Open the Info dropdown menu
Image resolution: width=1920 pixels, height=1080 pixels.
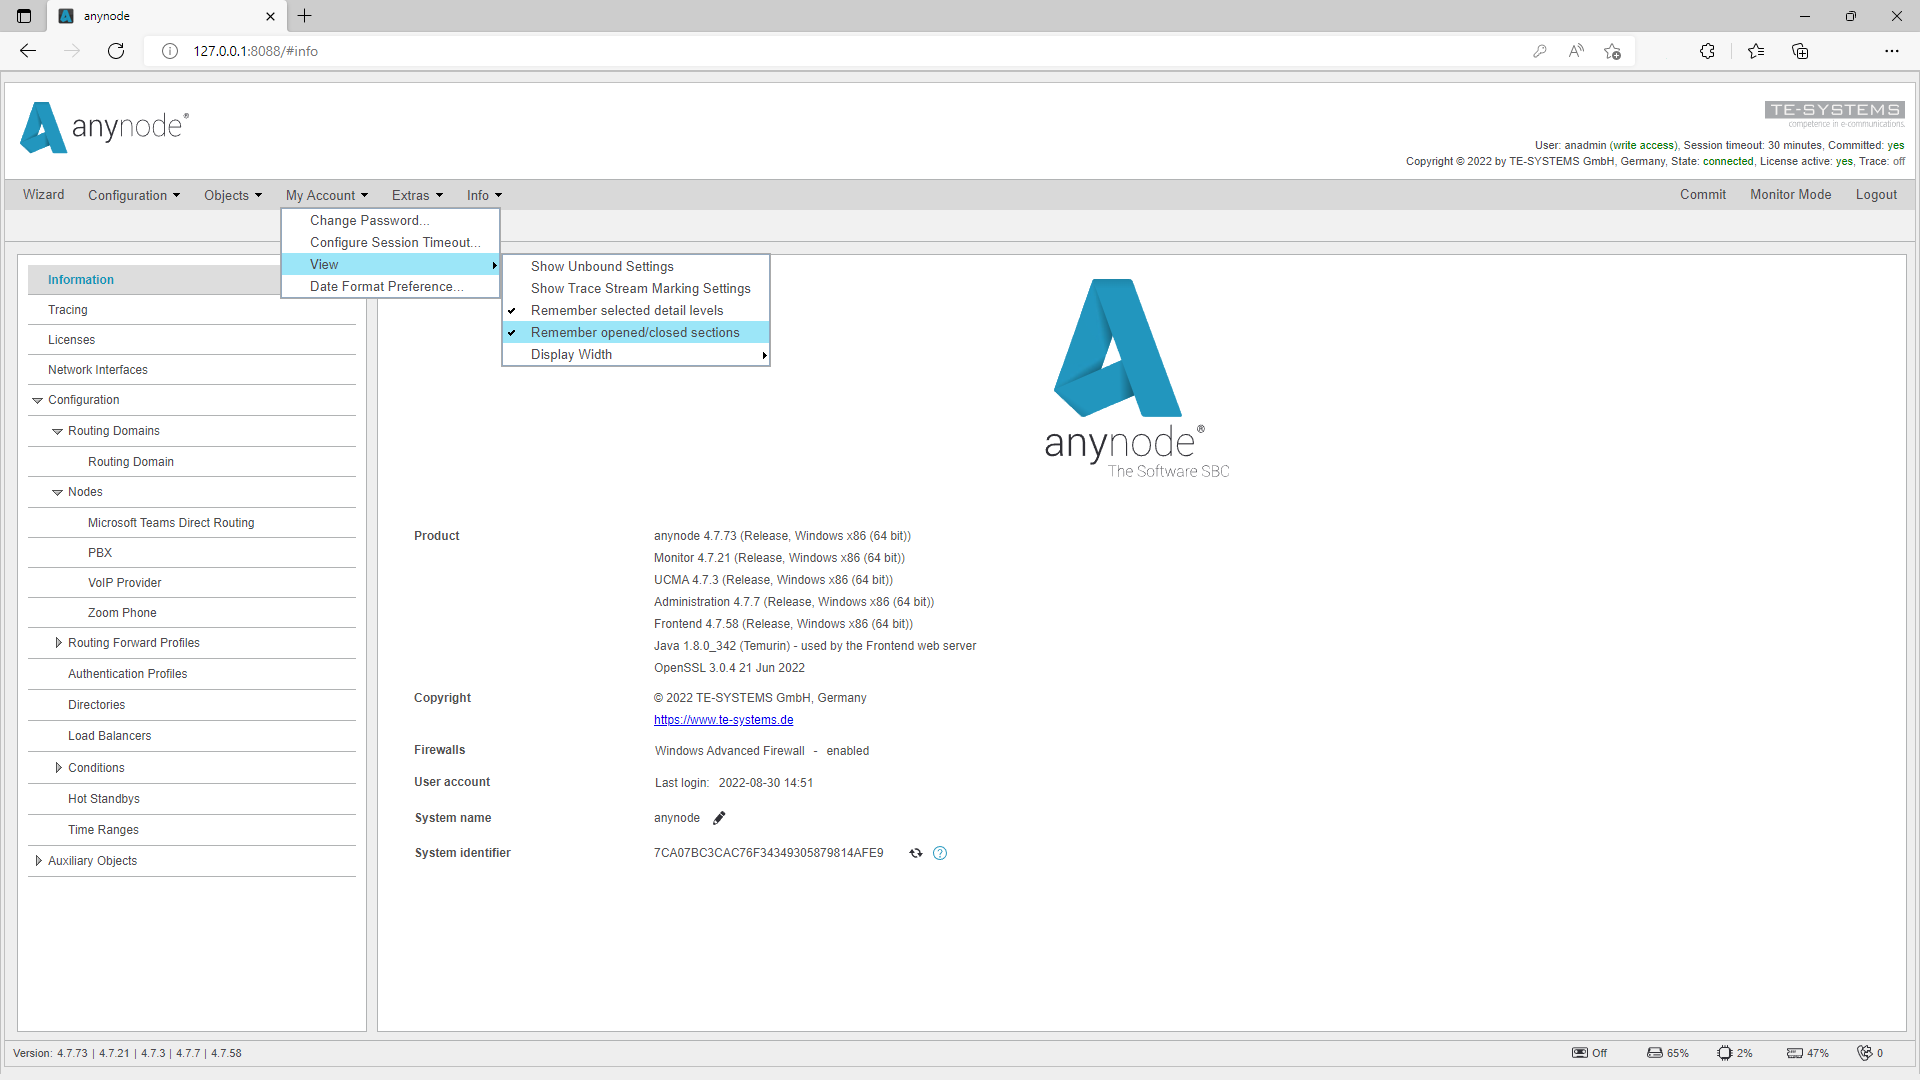click(484, 195)
